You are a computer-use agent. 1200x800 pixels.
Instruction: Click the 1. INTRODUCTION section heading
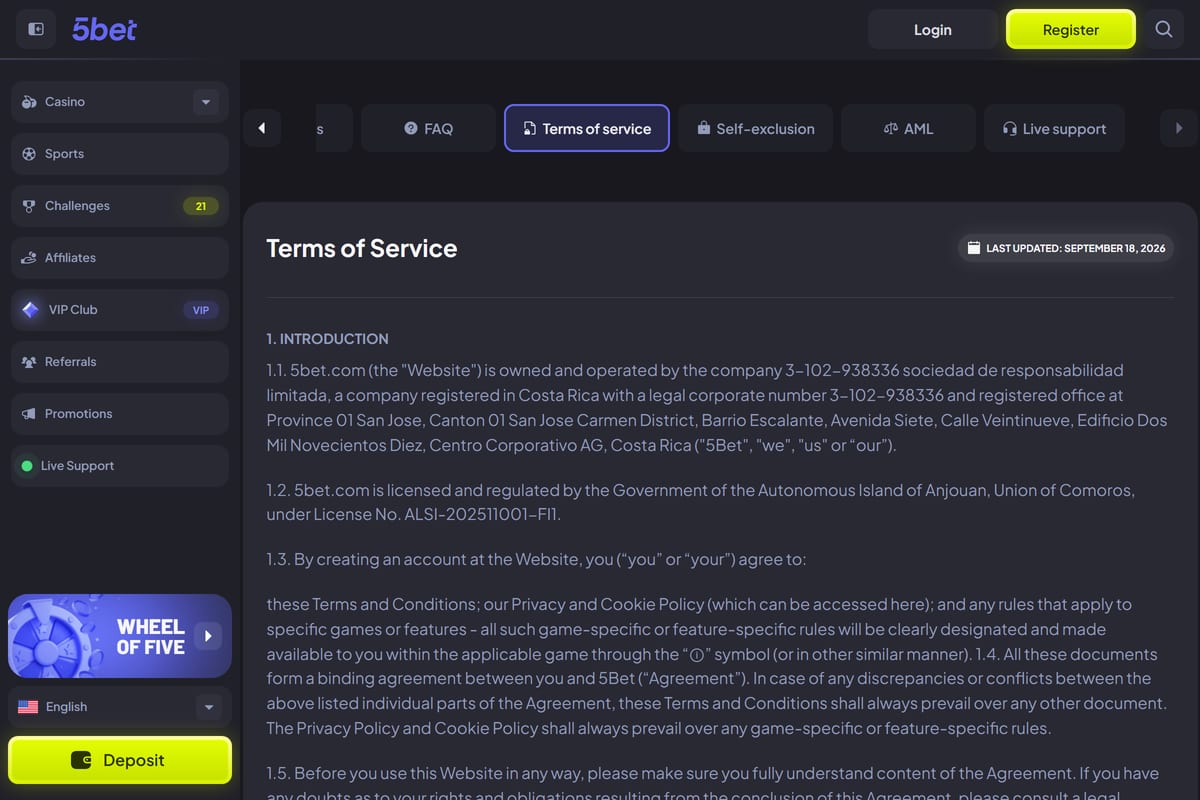(x=328, y=339)
